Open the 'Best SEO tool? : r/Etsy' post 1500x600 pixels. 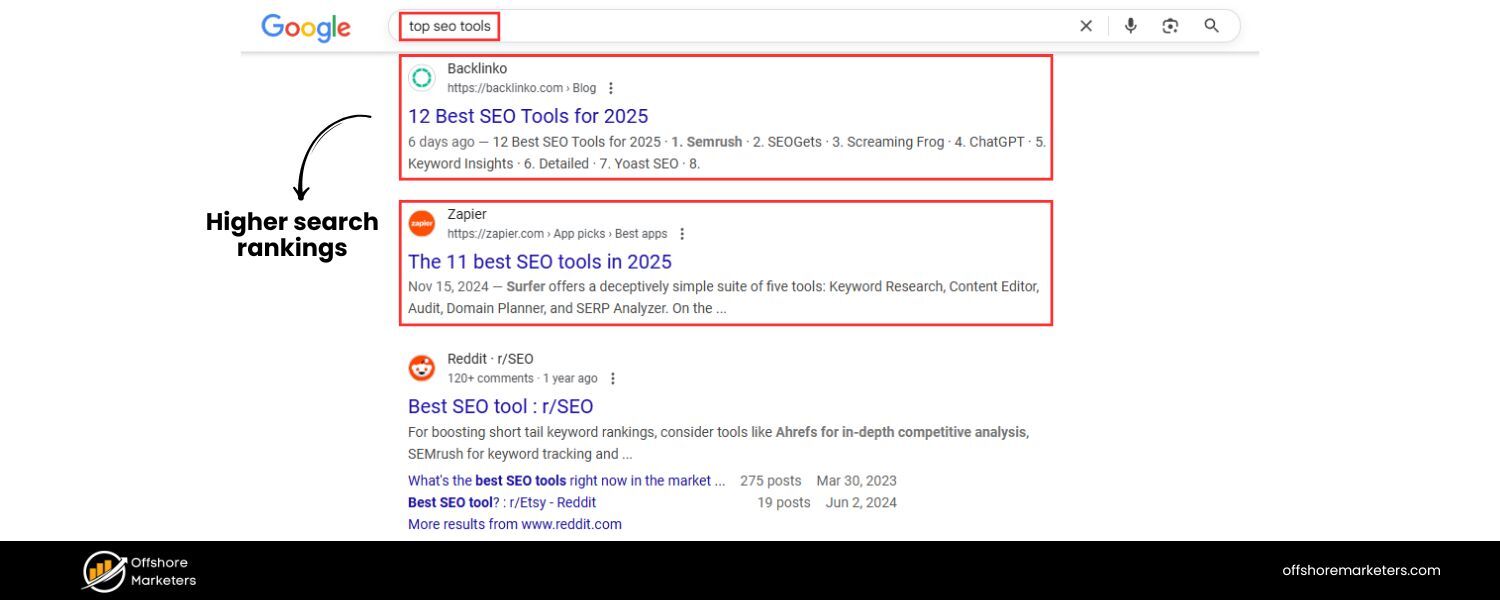coord(501,502)
